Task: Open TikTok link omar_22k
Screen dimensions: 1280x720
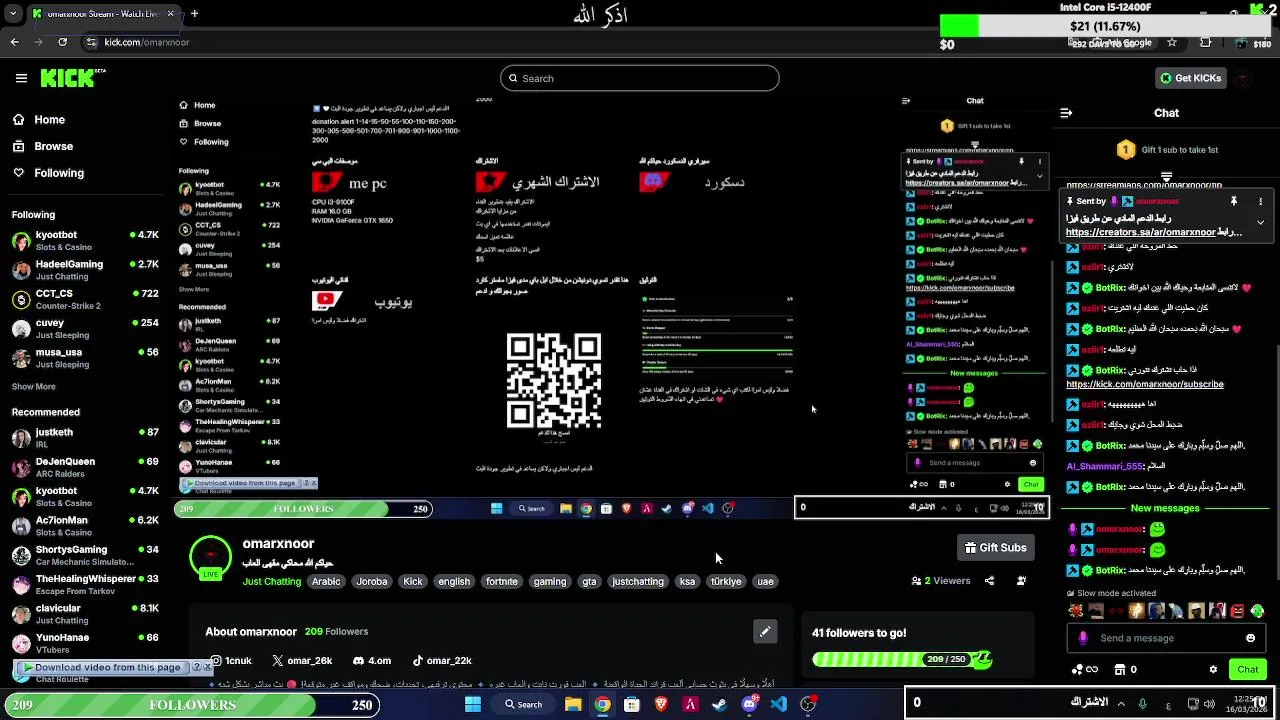Action: tap(441, 661)
